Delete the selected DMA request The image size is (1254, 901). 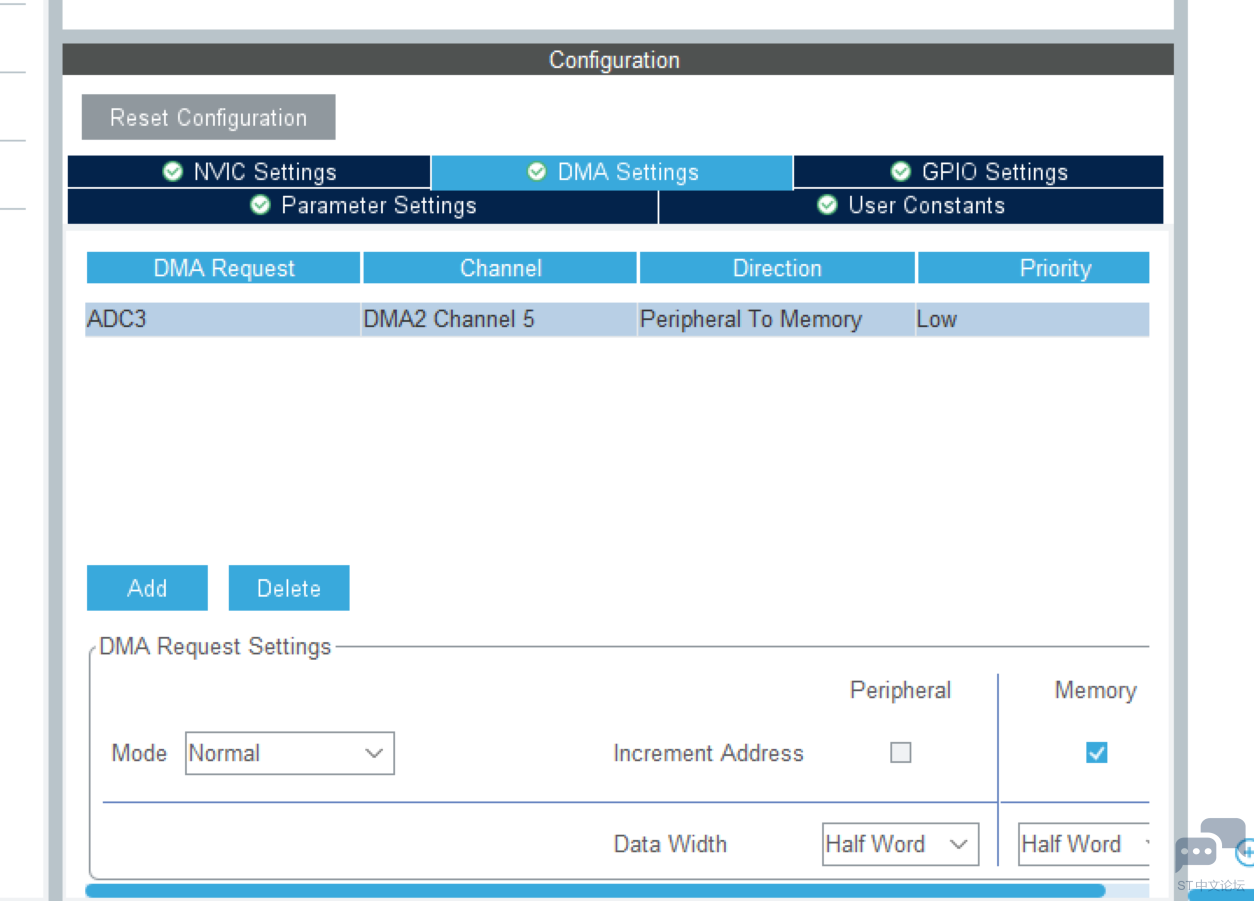[x=289, y=588]
